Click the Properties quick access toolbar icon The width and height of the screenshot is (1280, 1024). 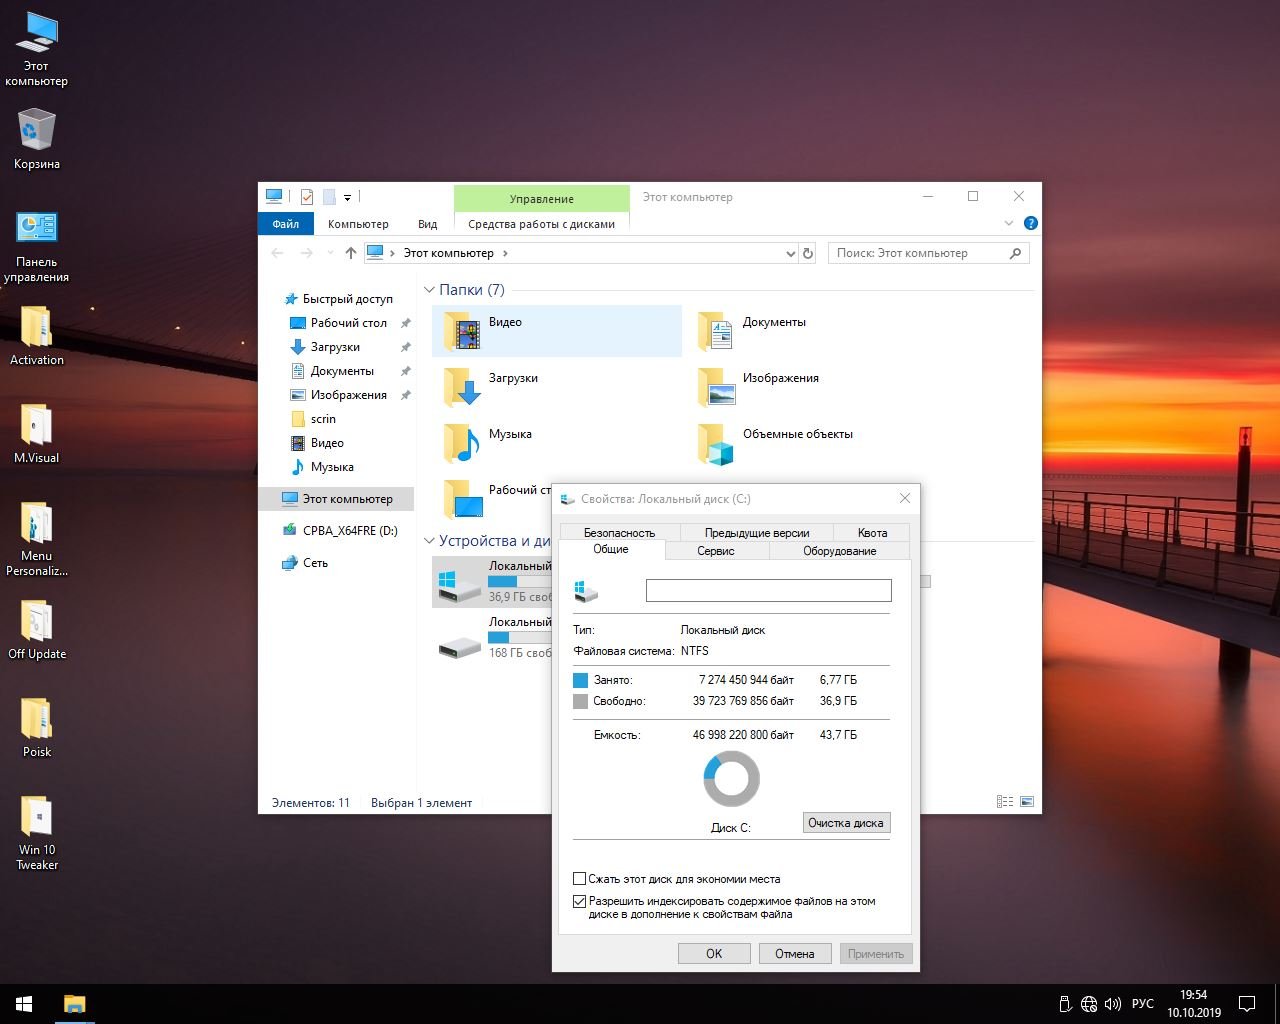[x=307, y=197]
